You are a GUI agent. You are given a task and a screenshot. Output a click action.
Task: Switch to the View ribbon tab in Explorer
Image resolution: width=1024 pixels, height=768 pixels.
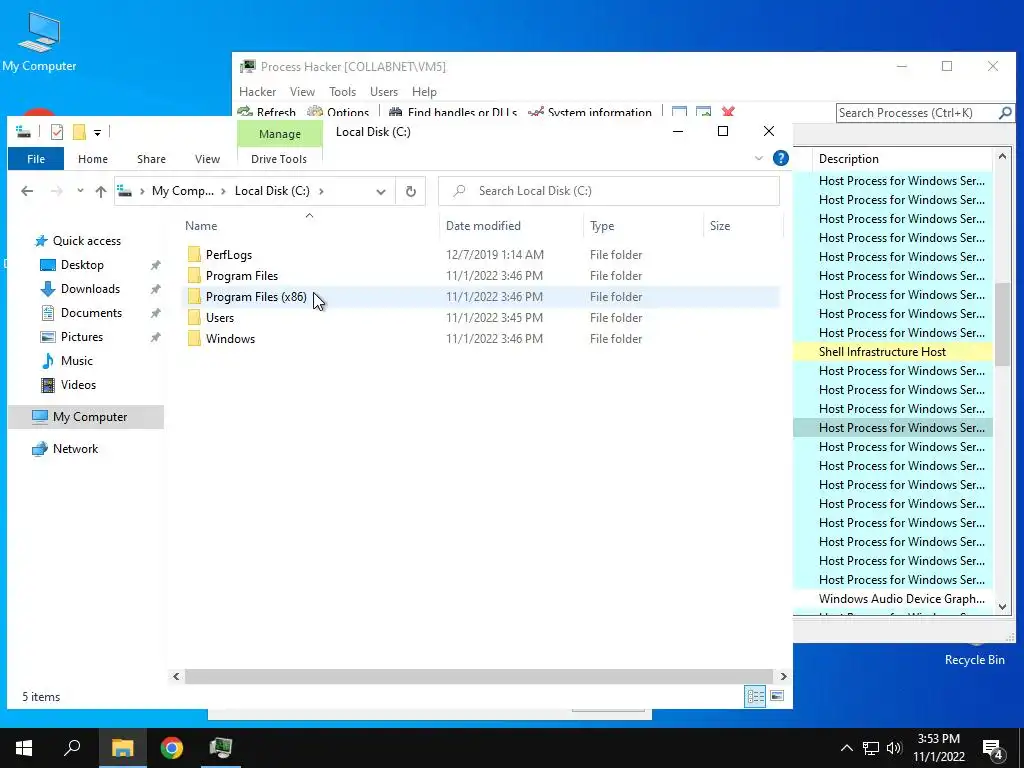[x=207, y=159]
